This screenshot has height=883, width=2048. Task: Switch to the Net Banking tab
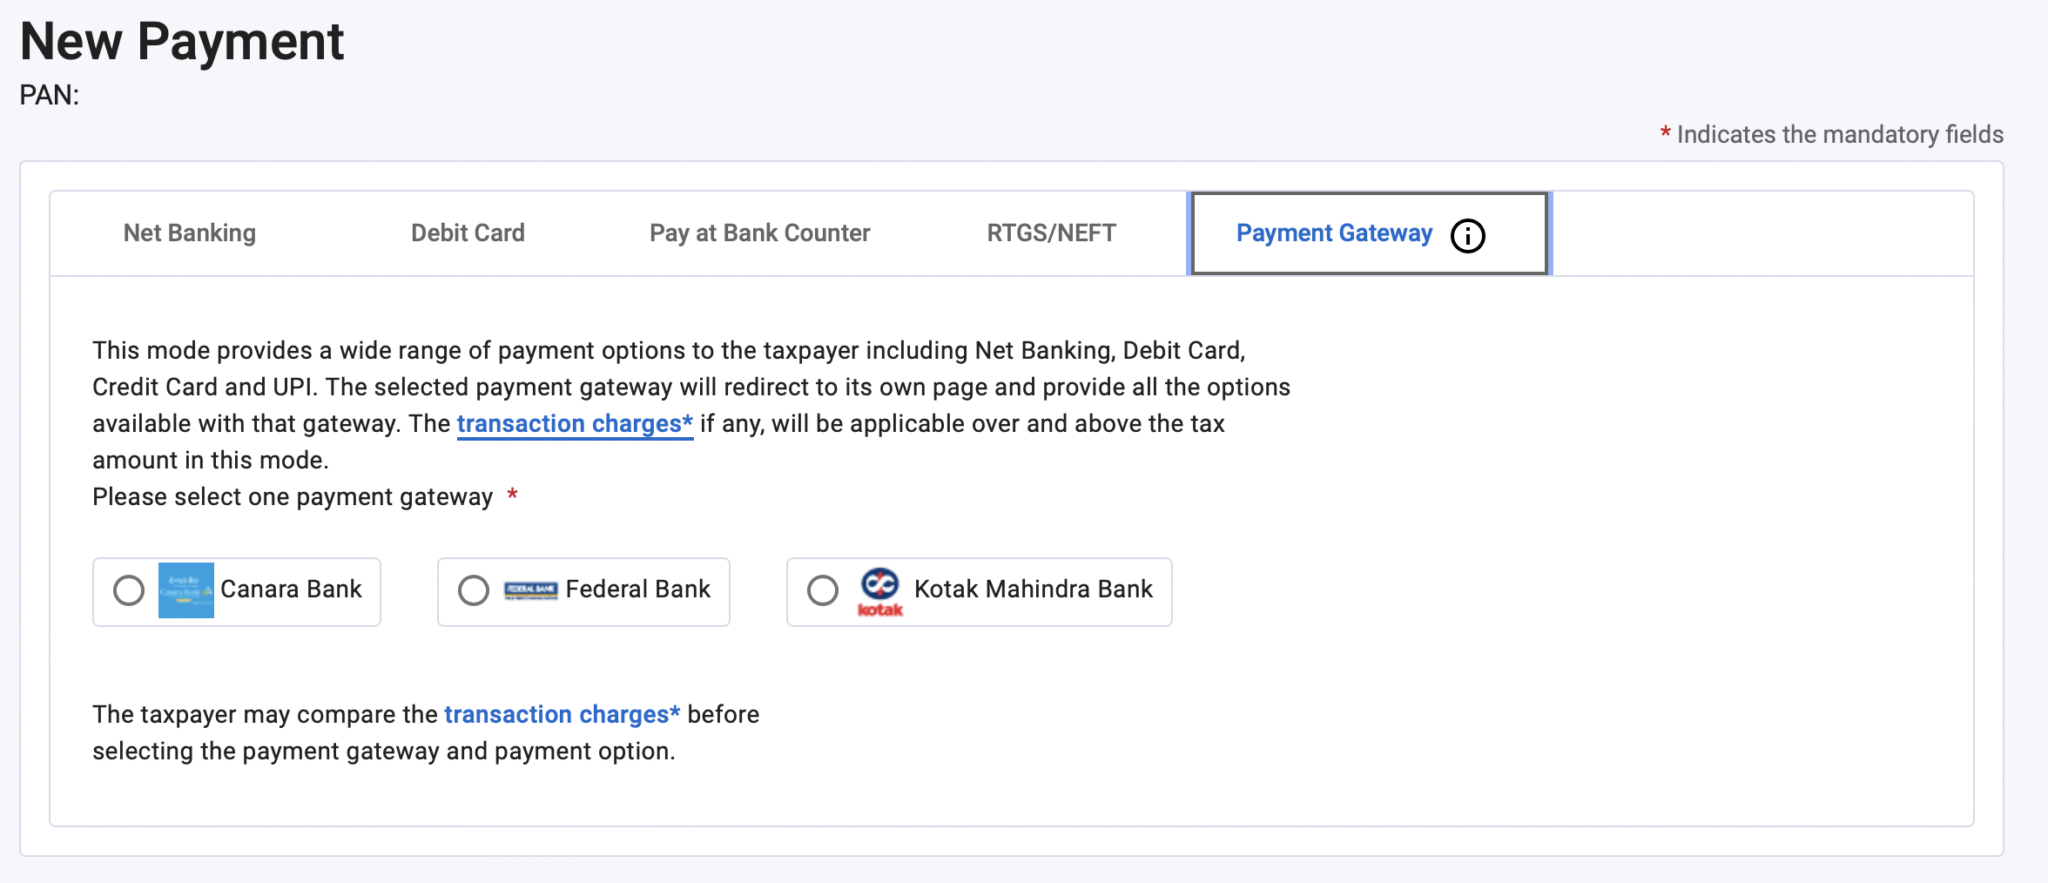190,233
